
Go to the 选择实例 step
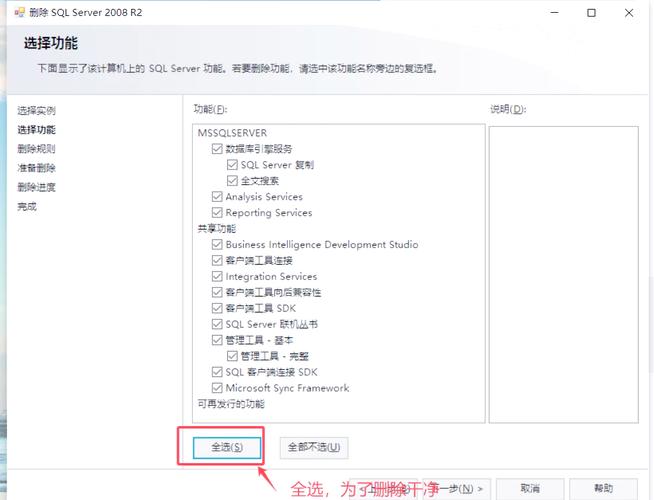click(x=36, y=111)
